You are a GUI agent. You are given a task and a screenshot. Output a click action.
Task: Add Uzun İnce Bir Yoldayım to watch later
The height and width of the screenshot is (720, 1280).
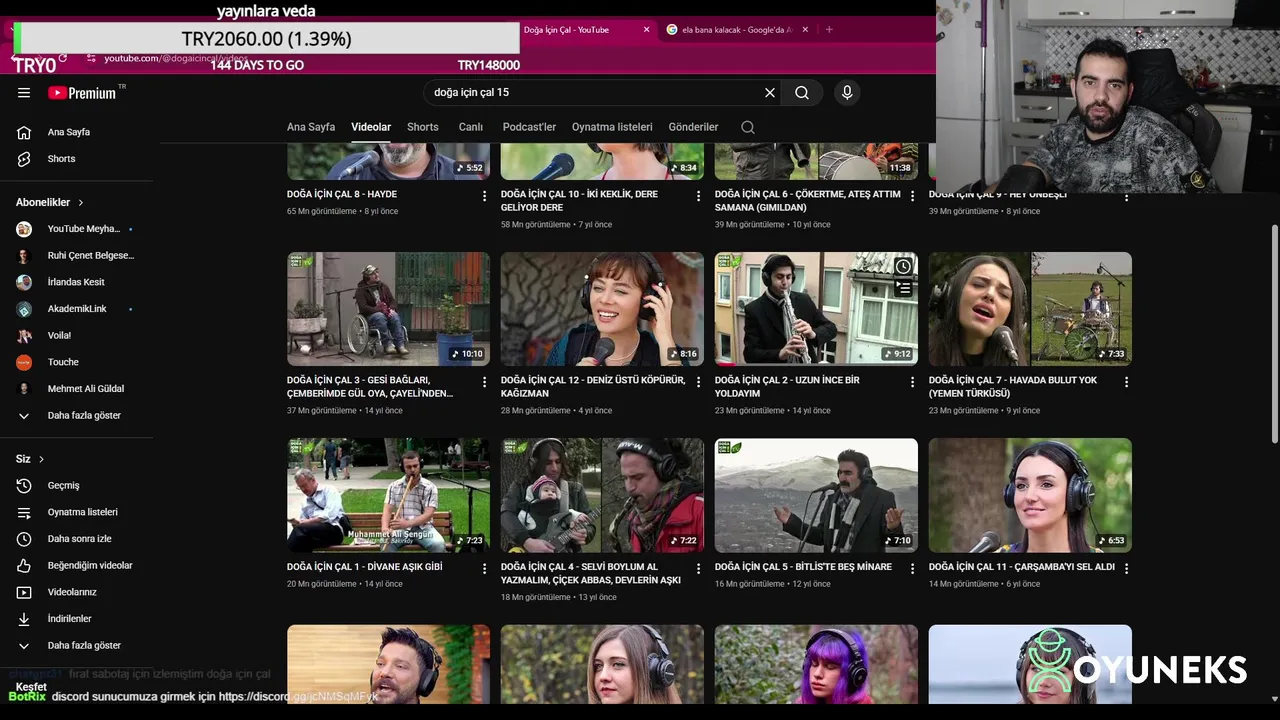click(903, 267)
